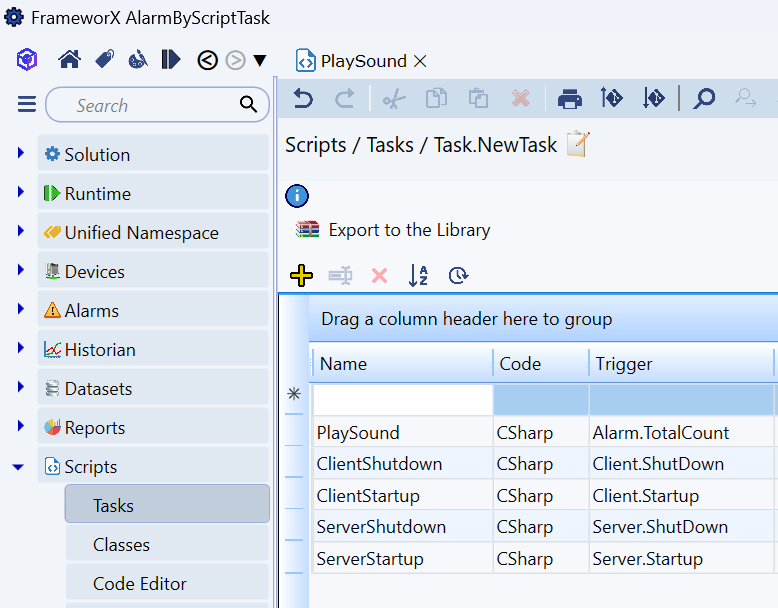
Task: Click the Trigger column header
Action: pyautogui.click(x=680, y=364)
